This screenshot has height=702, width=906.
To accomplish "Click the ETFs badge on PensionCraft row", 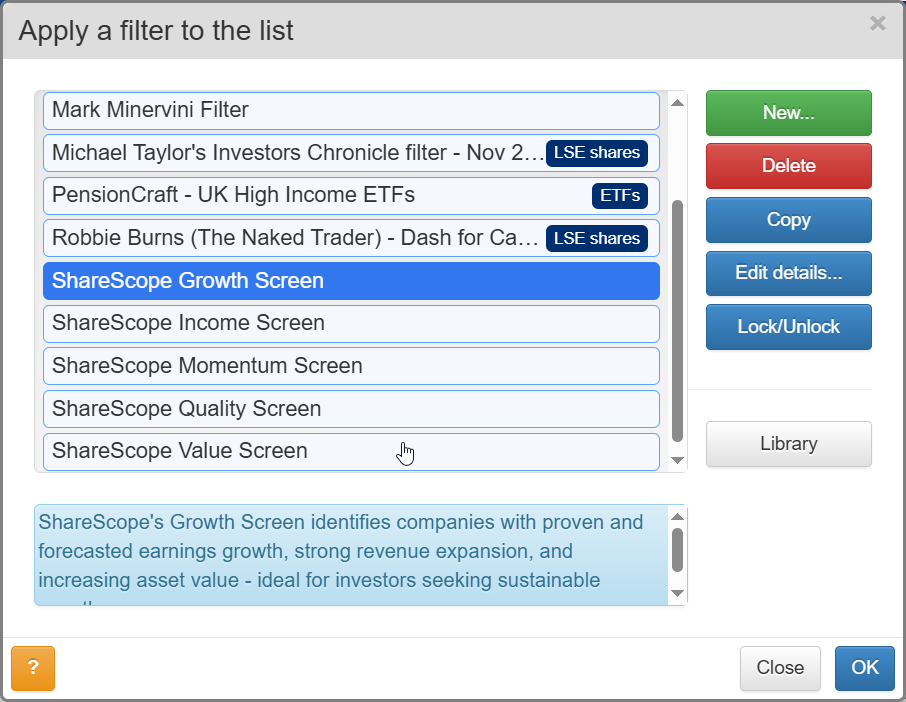I will point(619,196).
